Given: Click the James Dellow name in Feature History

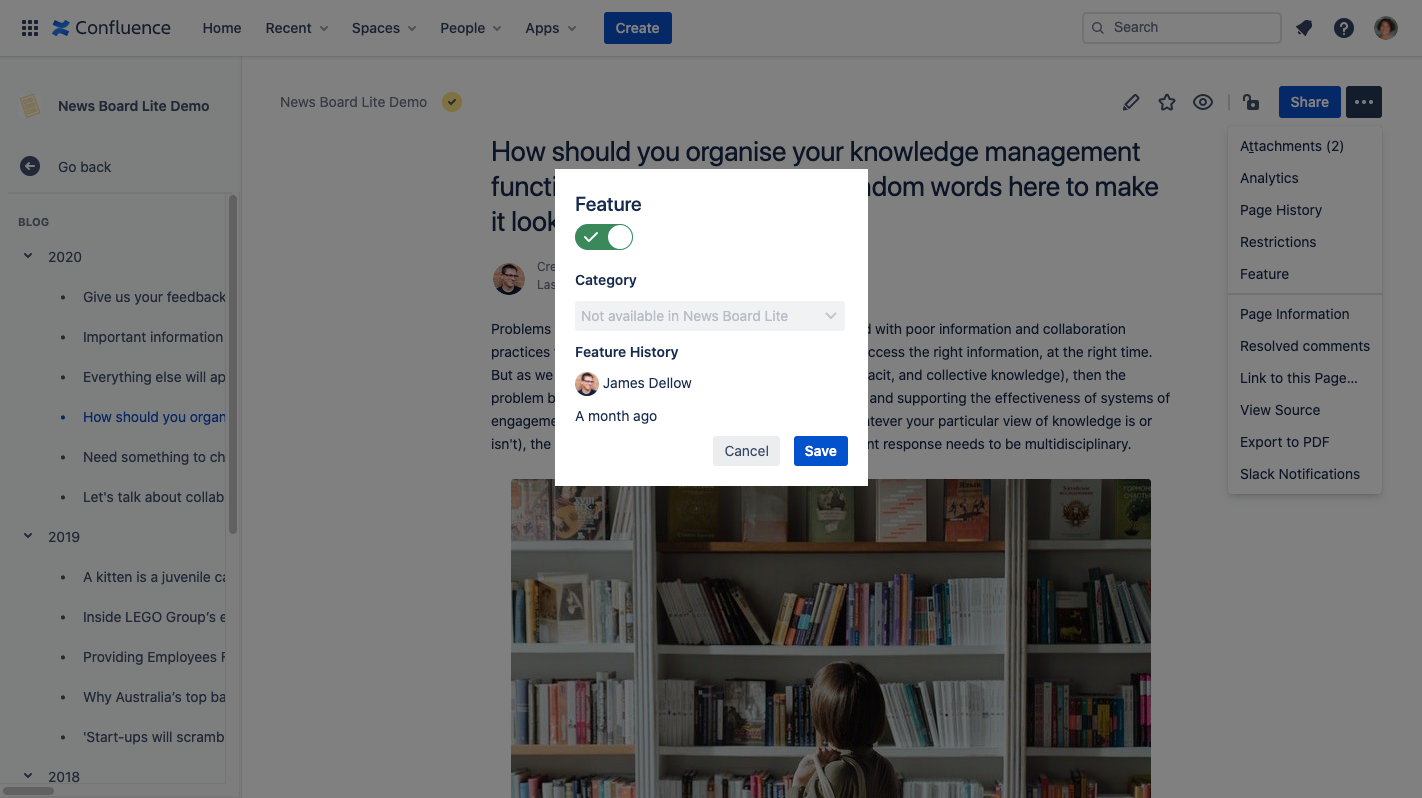Looking at the screenshot, I should tap(647, 383).
